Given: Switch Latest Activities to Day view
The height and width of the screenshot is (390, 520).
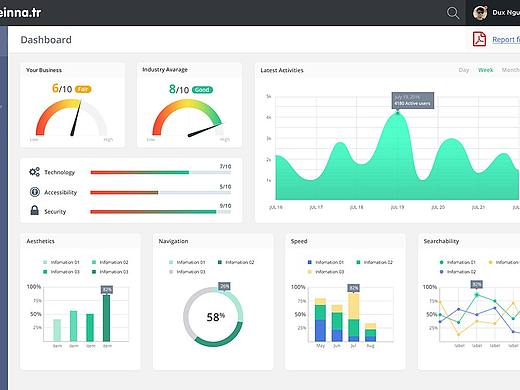Looking at the screenshot, I should click(464, 70).
